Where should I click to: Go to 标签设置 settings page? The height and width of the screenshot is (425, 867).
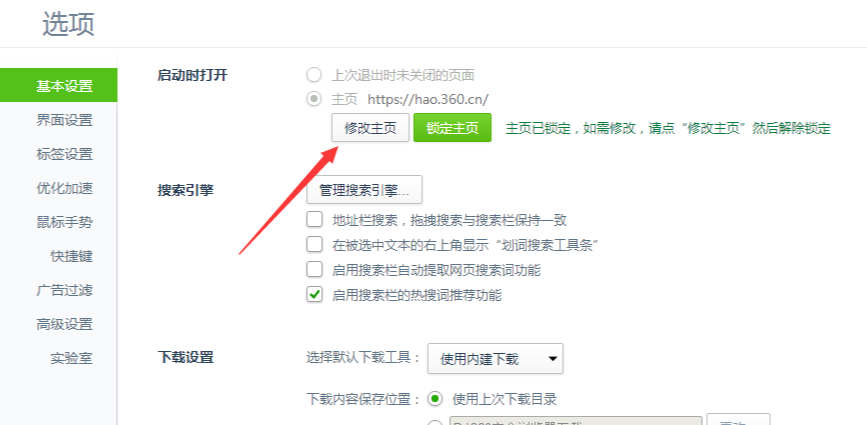(x=64, y=154)
